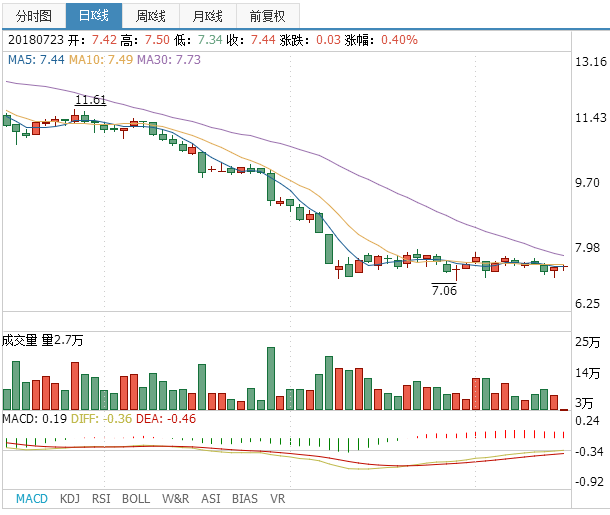Click the 14万 volume axis label
Viewport: 610px width, 515px height.
(x=587, y=373)
